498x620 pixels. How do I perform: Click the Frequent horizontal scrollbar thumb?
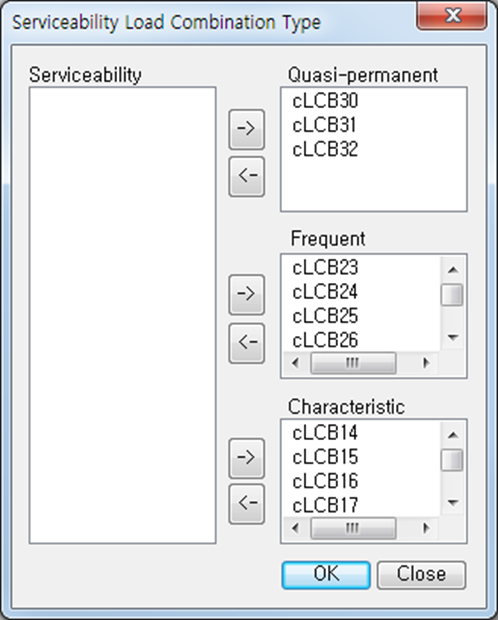353,363
